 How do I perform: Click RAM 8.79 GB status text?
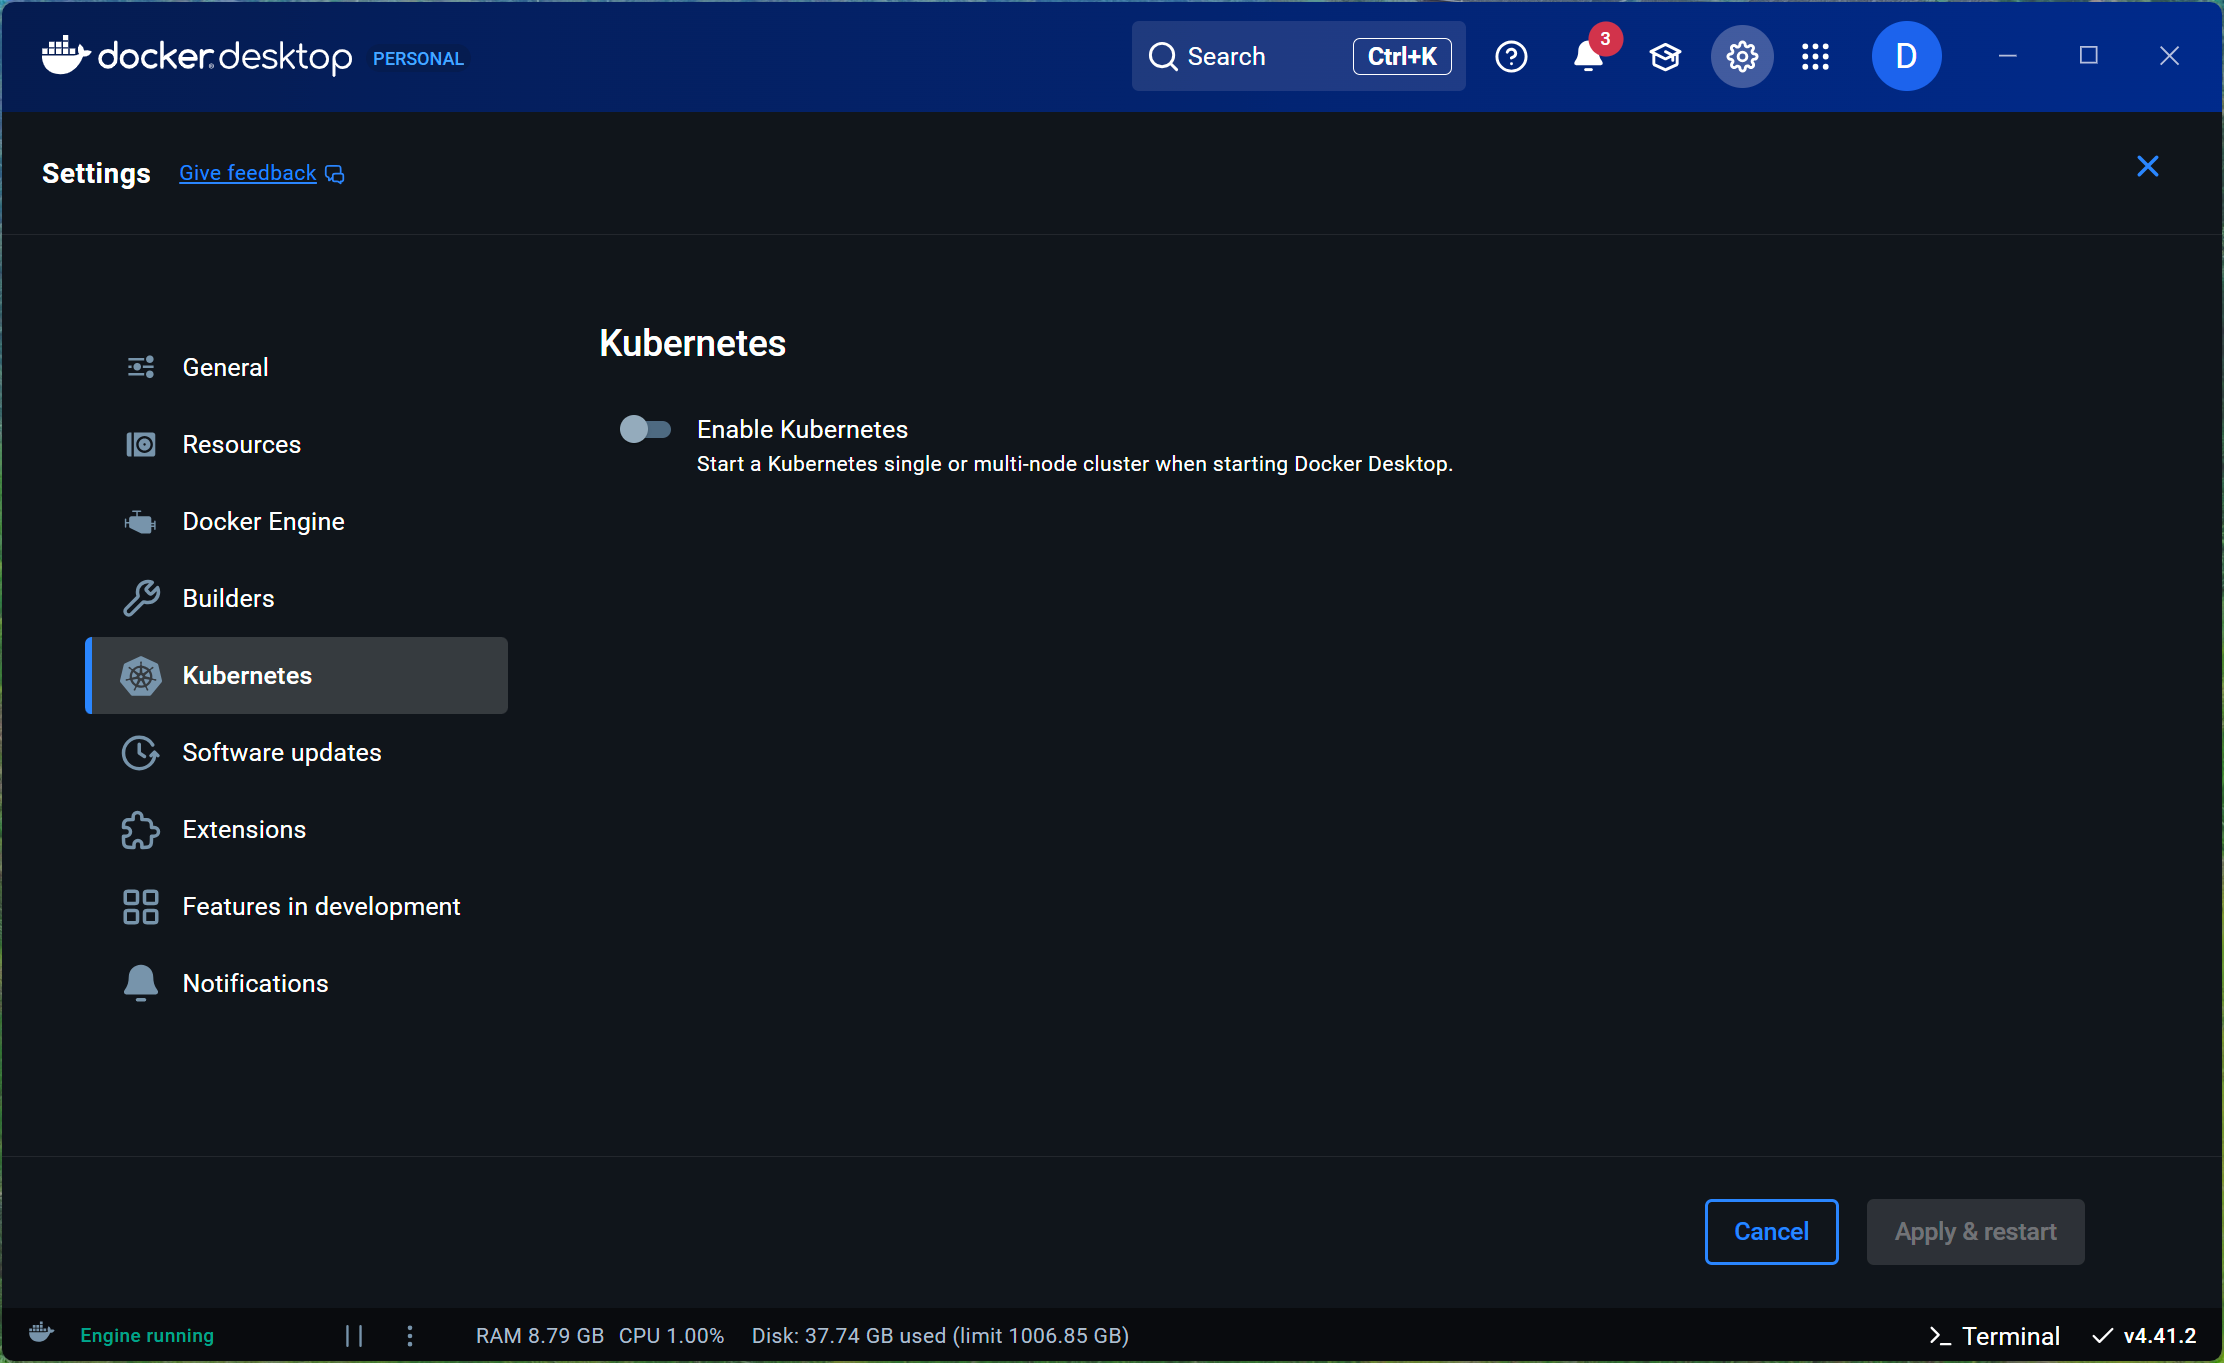[540, 1336]
